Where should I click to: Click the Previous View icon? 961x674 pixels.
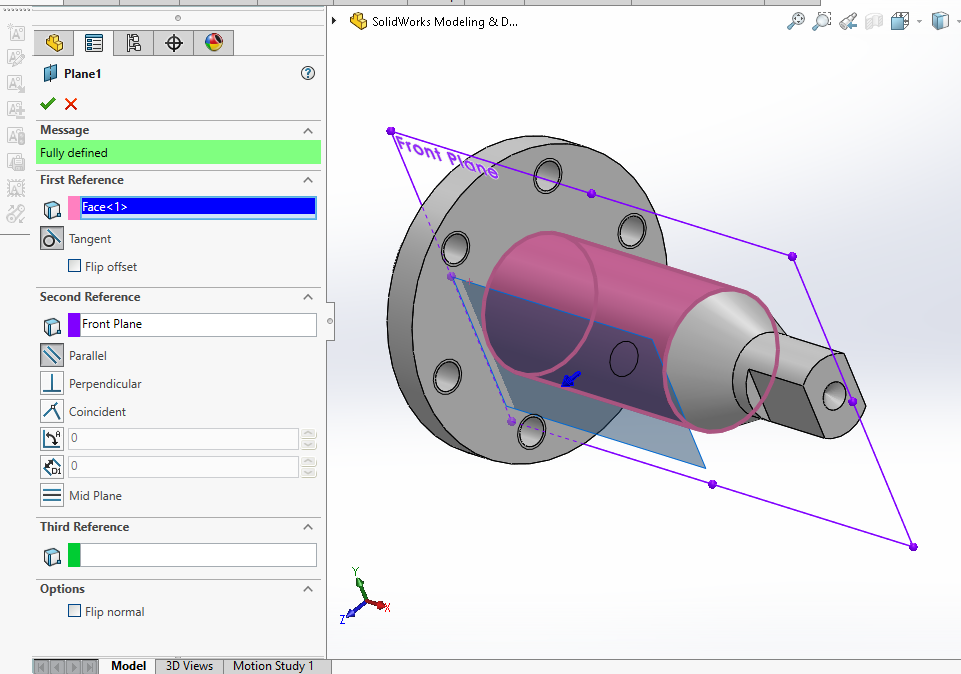(847, 21)
